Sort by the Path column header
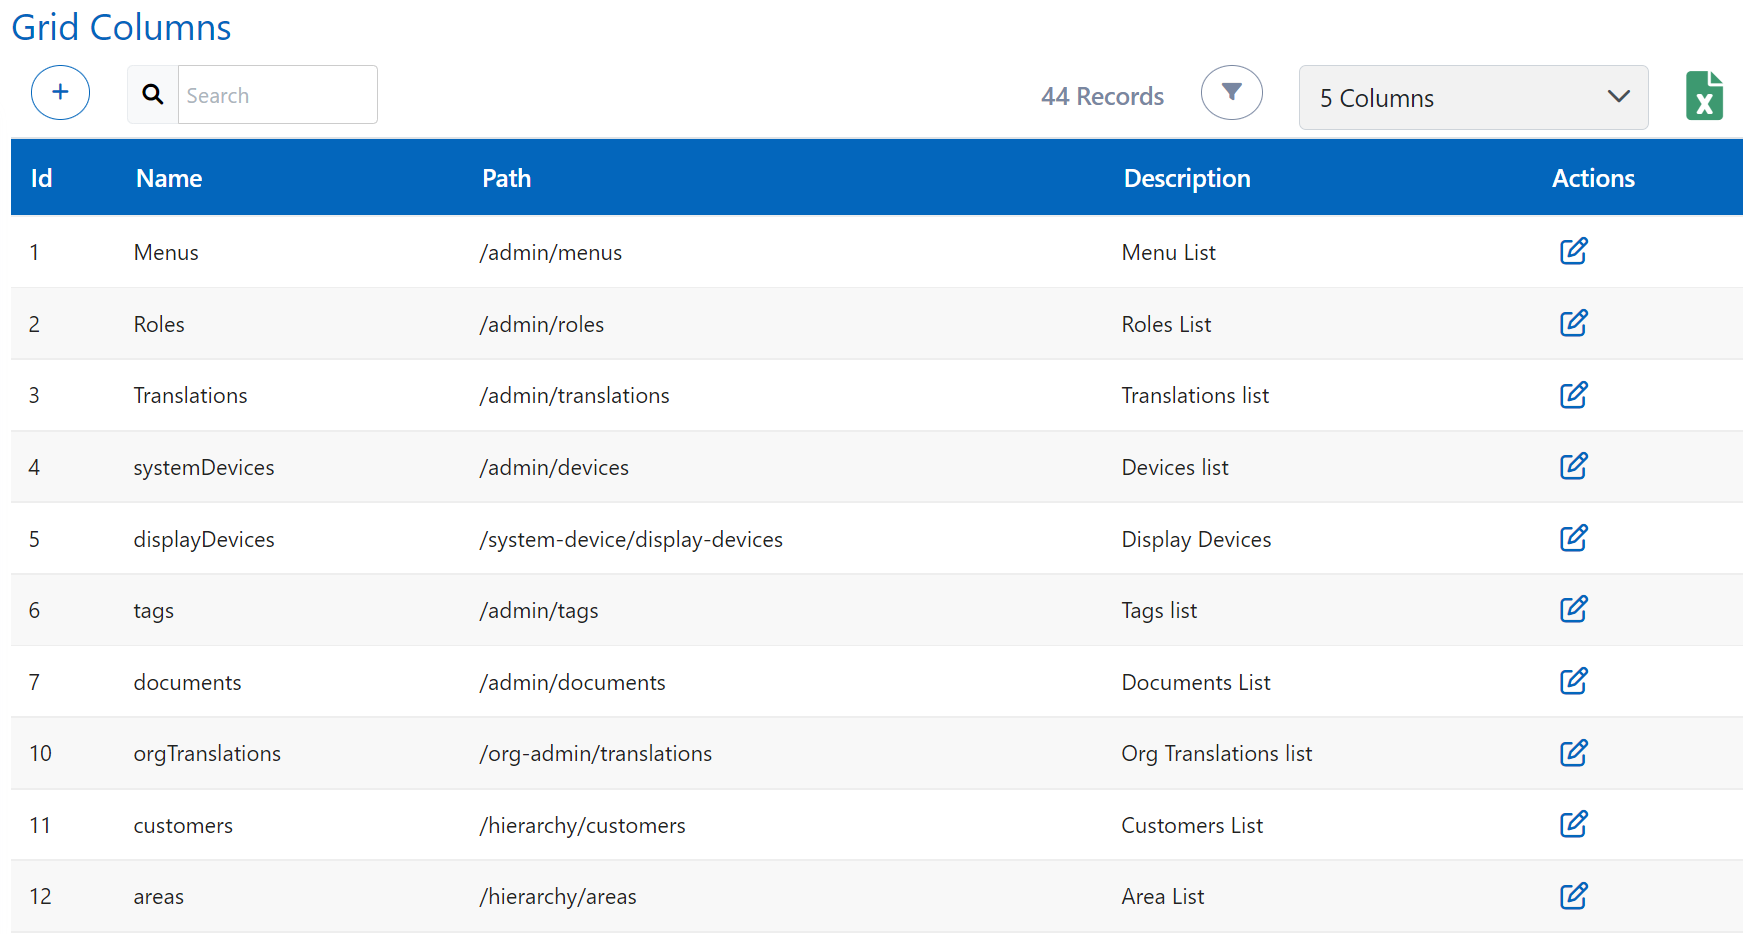The image size is (1753, 934). pos(506,179)
